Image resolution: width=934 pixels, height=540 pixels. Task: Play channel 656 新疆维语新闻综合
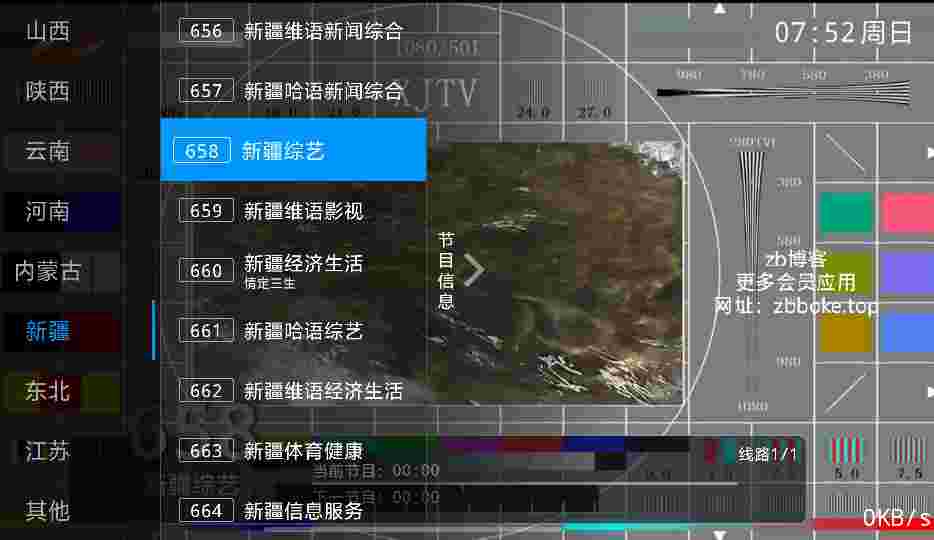pyautogui.click(x=293, y=31)
